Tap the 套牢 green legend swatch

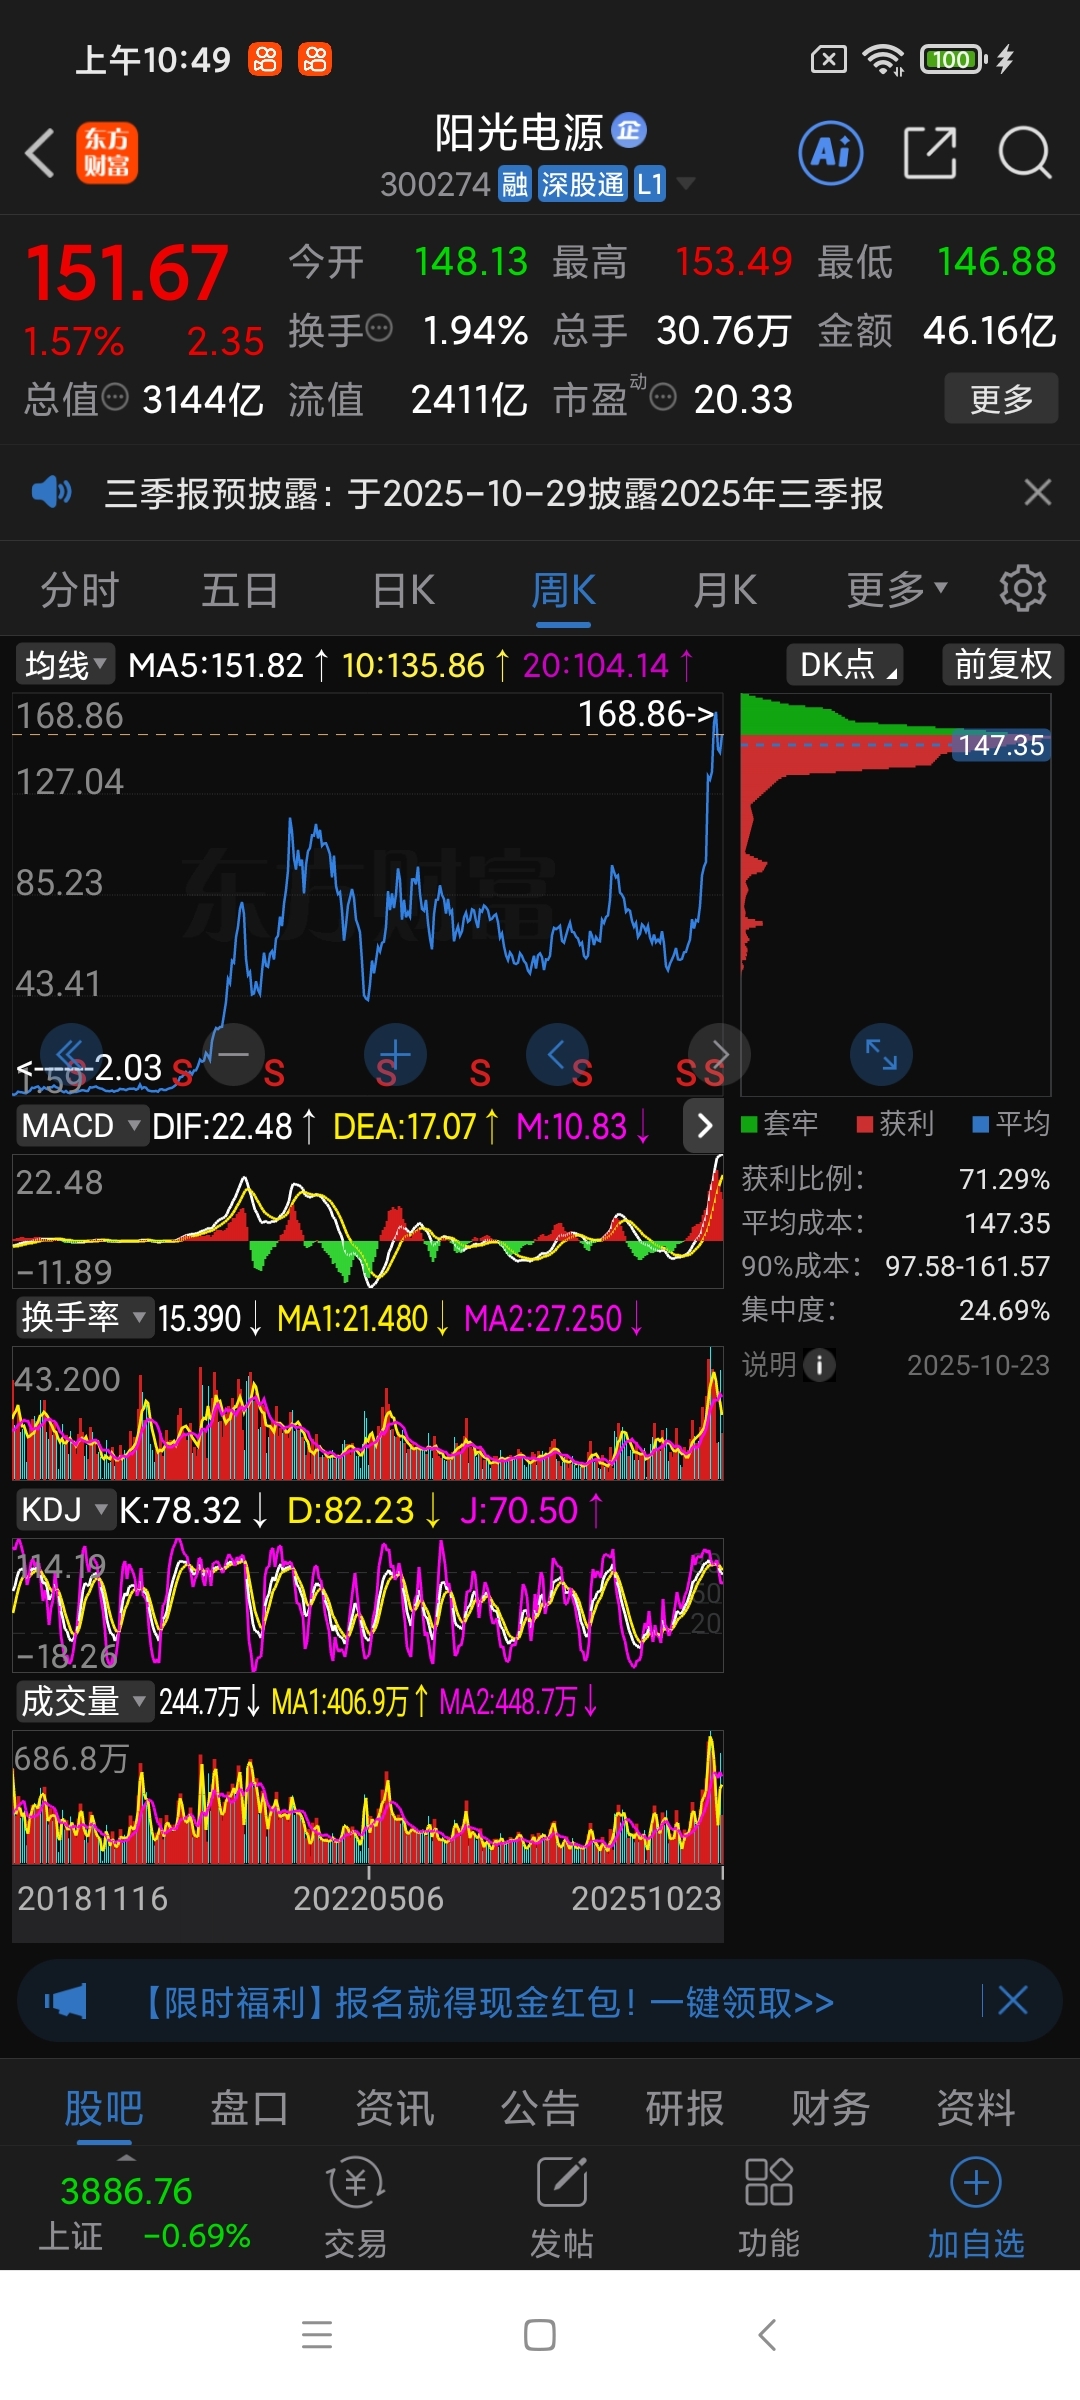[x=749, y=1124]
